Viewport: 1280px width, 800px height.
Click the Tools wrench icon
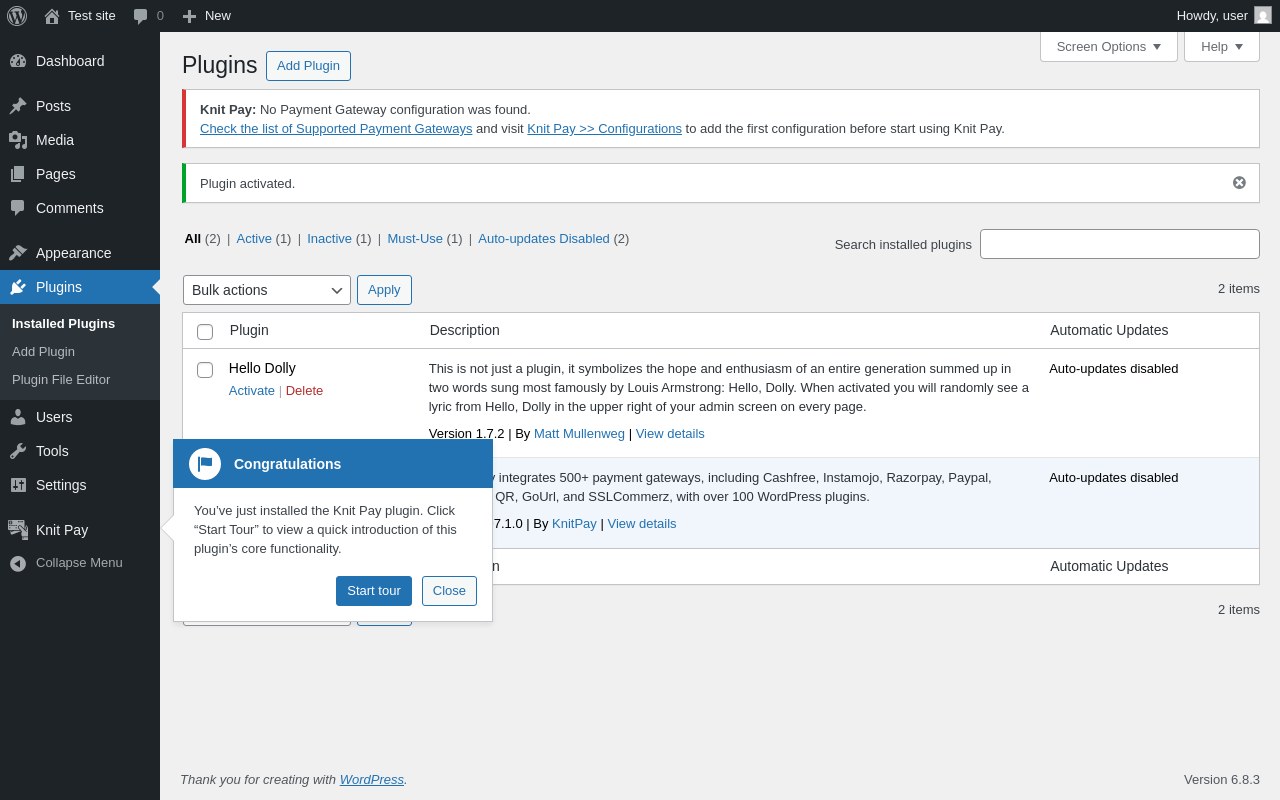click(18, 451)
